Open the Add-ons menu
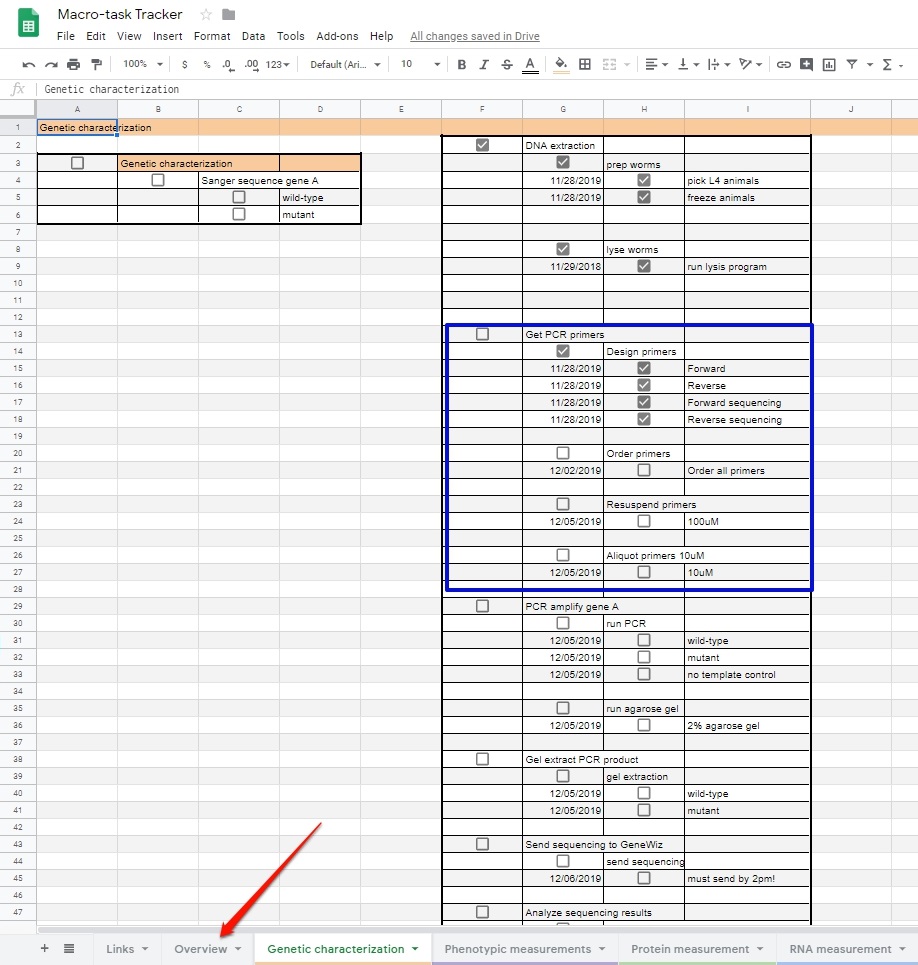918x965 pixels. [337, 36]
